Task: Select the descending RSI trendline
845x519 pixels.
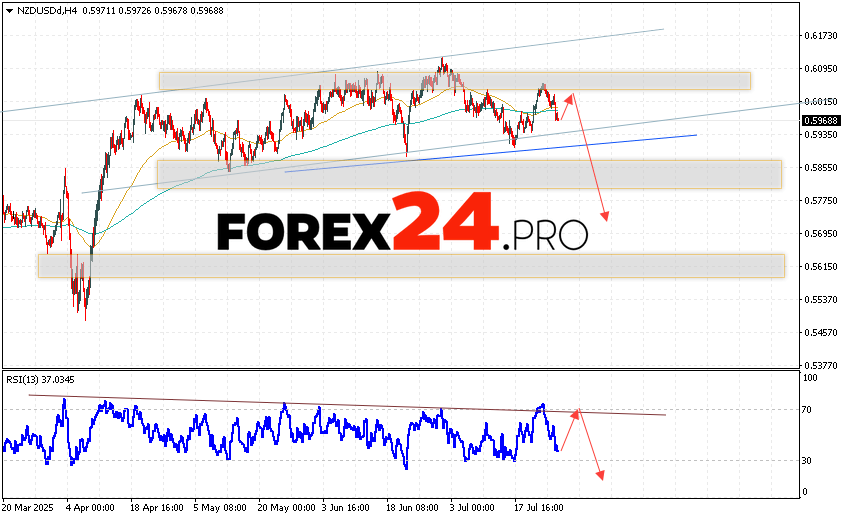Action: tap(300, 403)
